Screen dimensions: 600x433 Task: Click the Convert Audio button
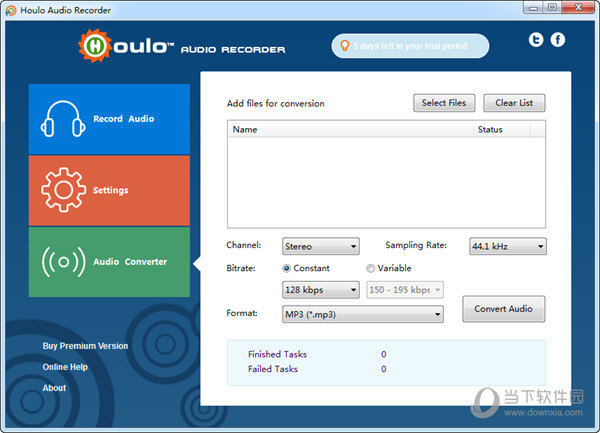(x=504, y=309)
